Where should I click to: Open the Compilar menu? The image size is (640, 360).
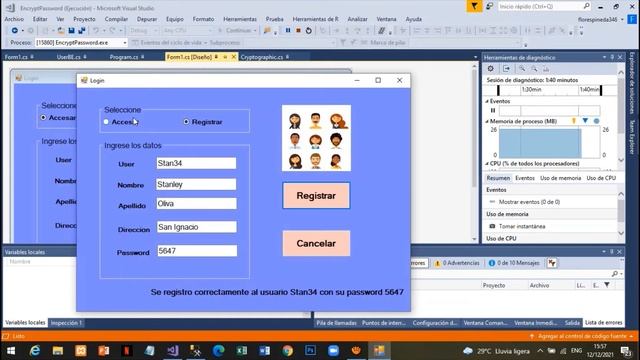(x=116, y=19)
